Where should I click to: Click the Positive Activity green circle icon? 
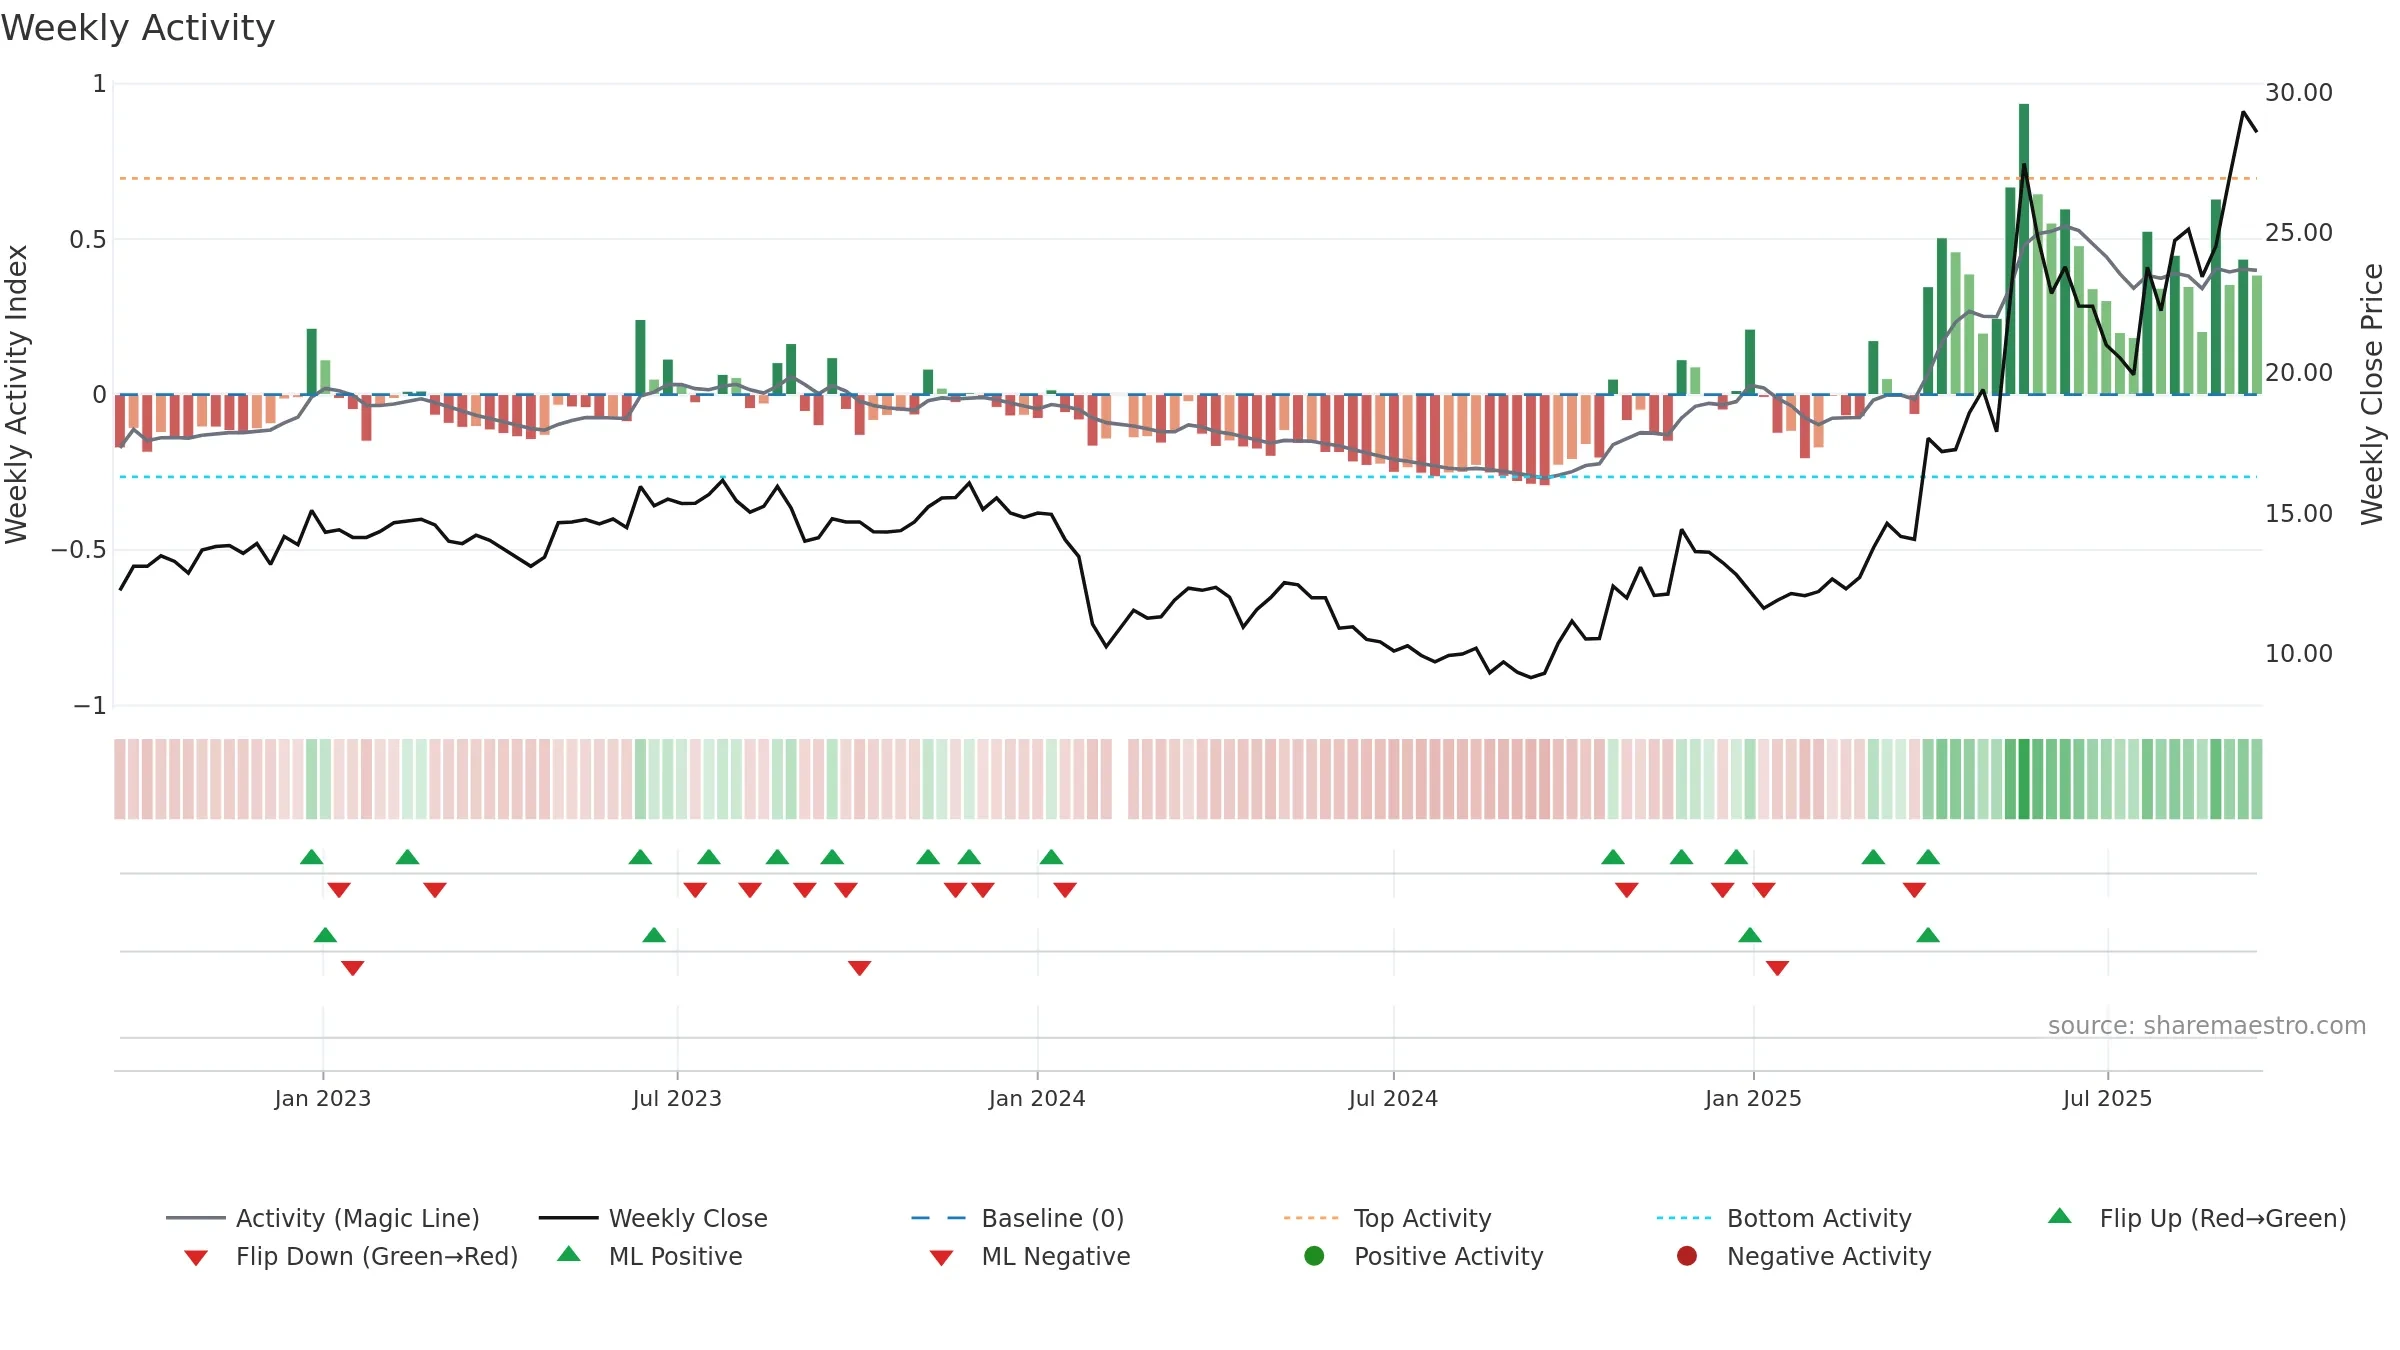point(1314,1256)
